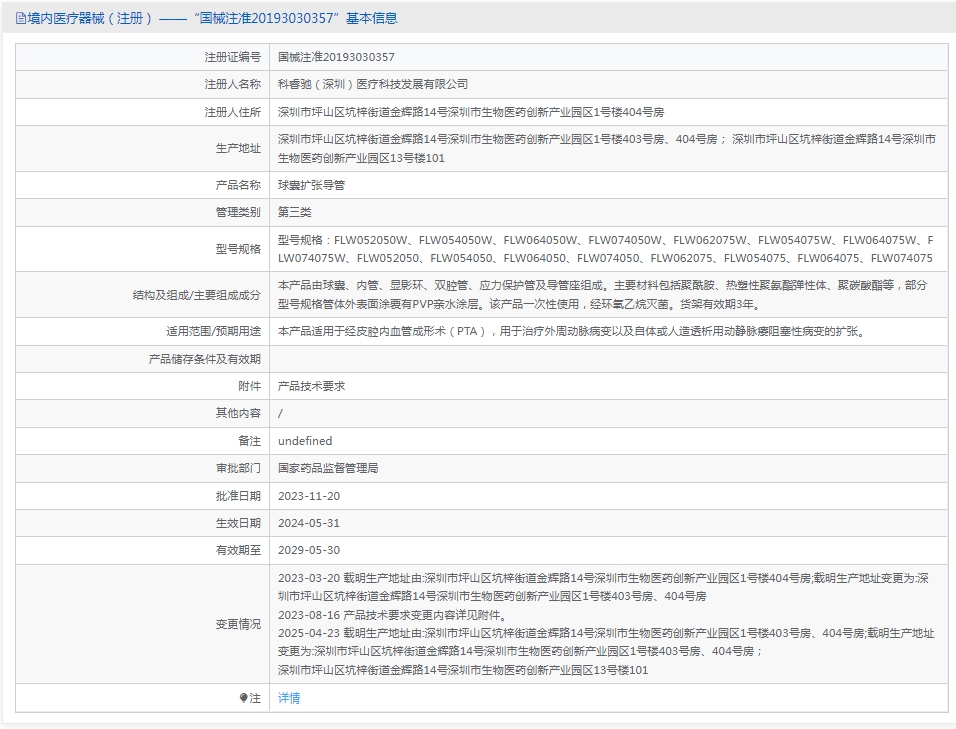This screenshot has height=729, width=956.
Task: Click intended use text mentioning PTA
Action: pyautogui.click(x=572, y=332)
